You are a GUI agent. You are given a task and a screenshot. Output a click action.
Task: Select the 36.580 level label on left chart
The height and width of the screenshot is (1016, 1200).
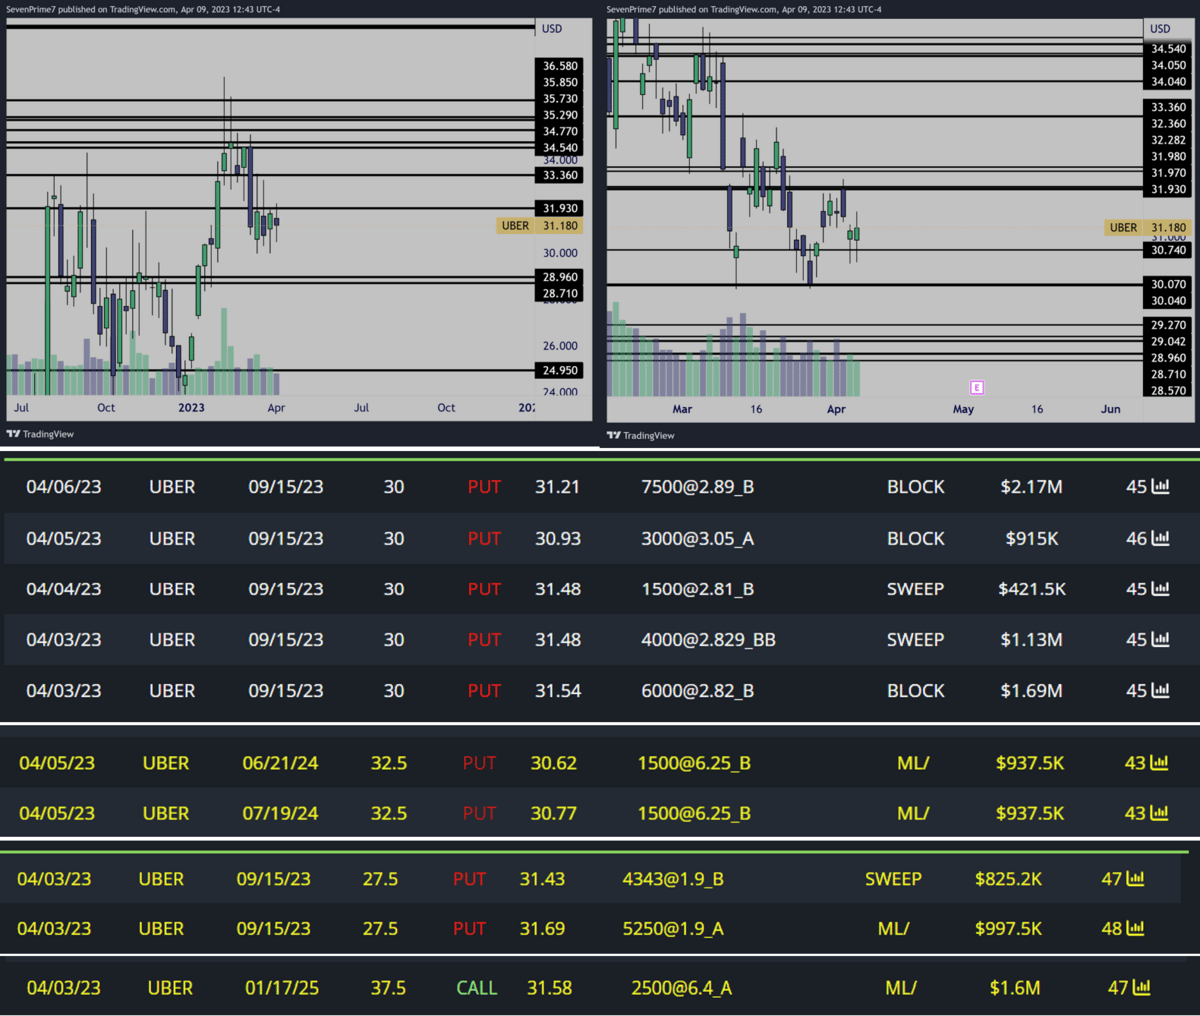coord(560,66)
